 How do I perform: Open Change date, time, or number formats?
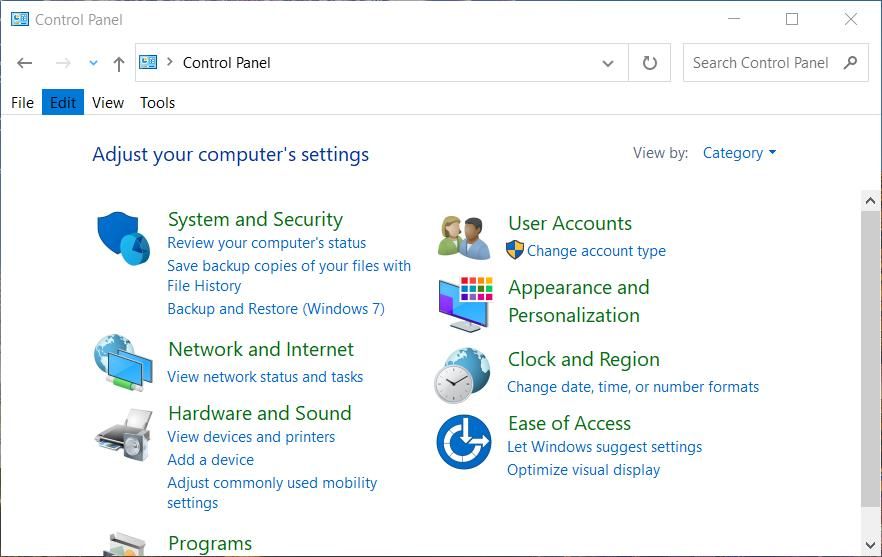pyautogui.click(x=633, y=387)
